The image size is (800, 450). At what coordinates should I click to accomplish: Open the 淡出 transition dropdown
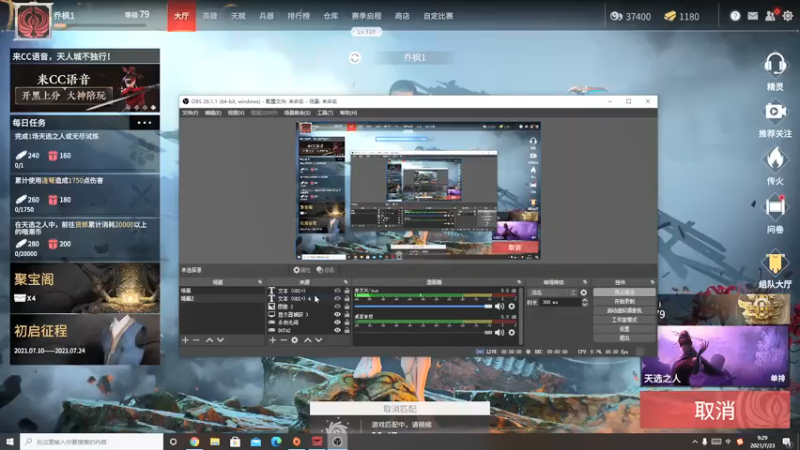point(553,292)
